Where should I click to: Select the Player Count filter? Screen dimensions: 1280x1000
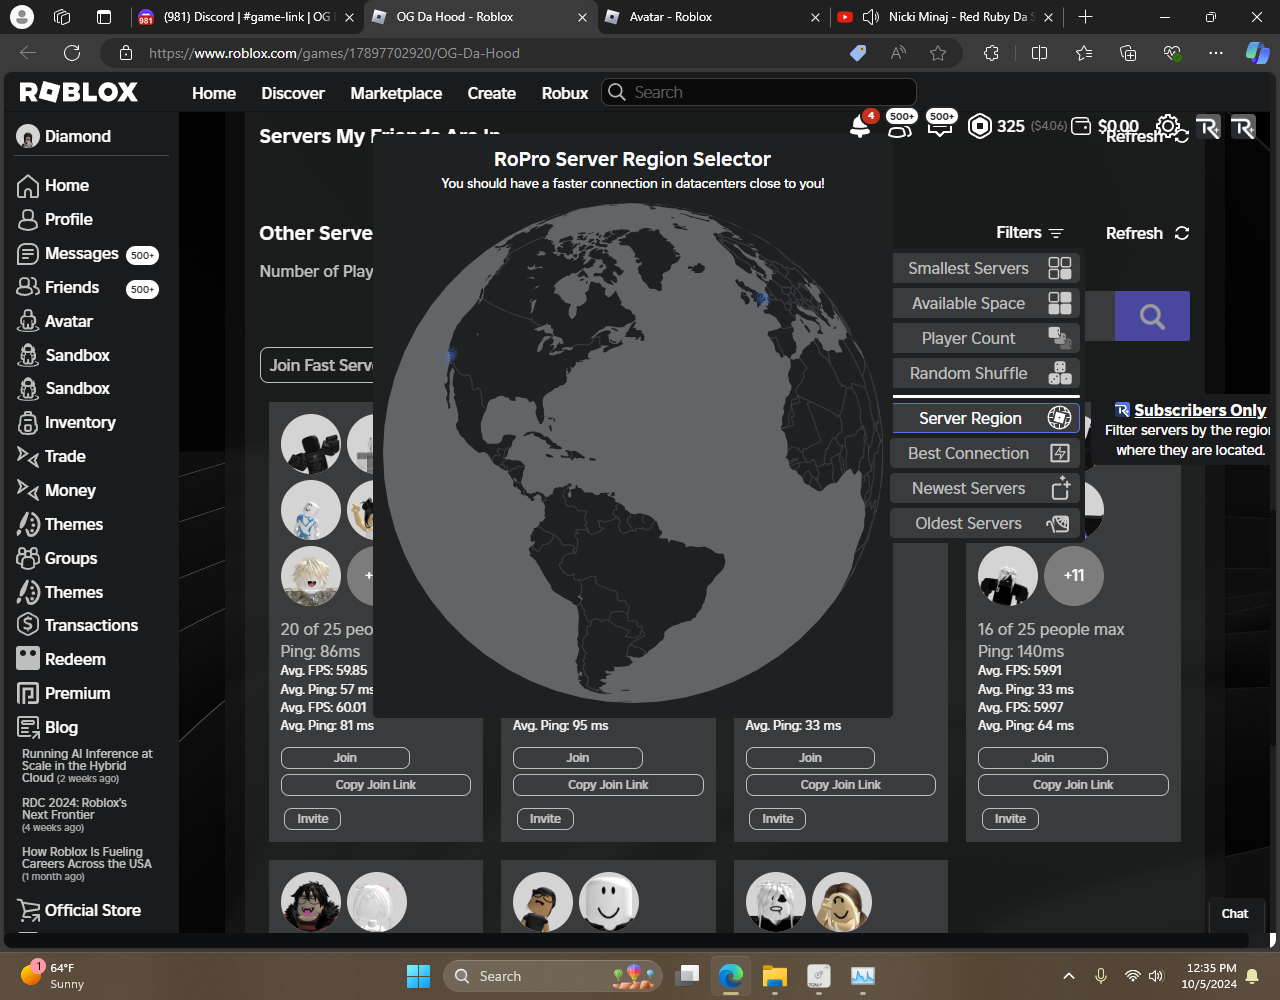pyautogui.click(x=986, y=338)
